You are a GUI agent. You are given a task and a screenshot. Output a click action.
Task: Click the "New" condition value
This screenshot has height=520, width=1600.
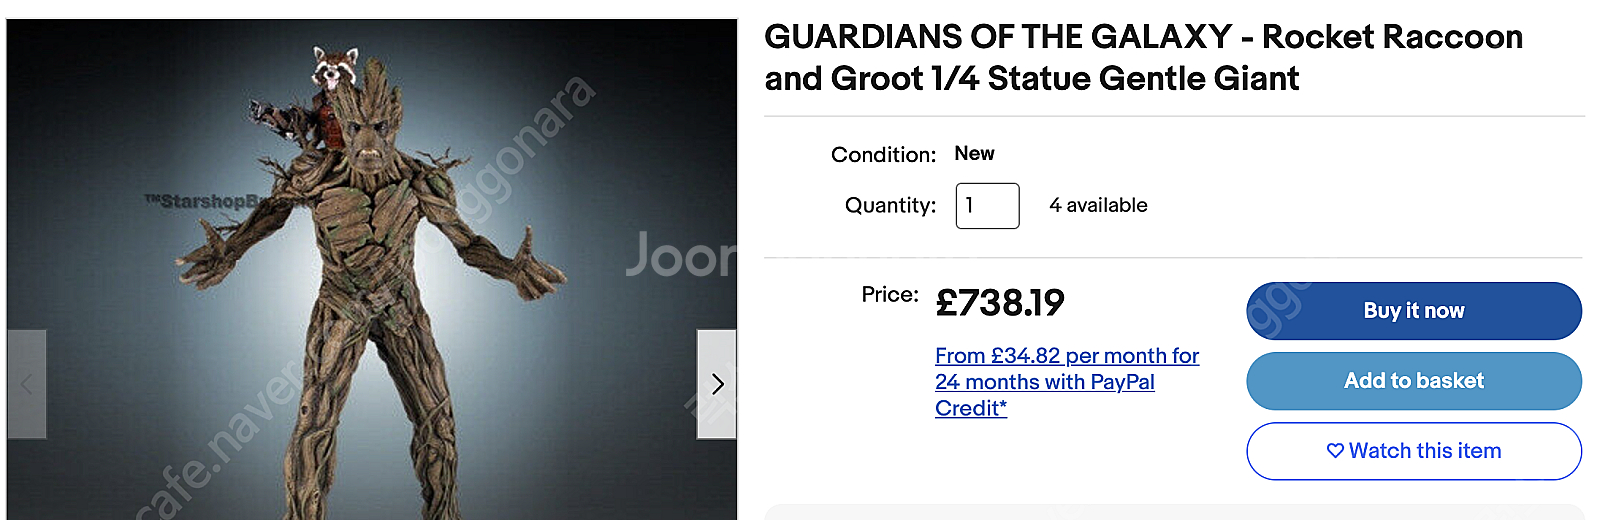pyautogui.click(x=974, y=154)
